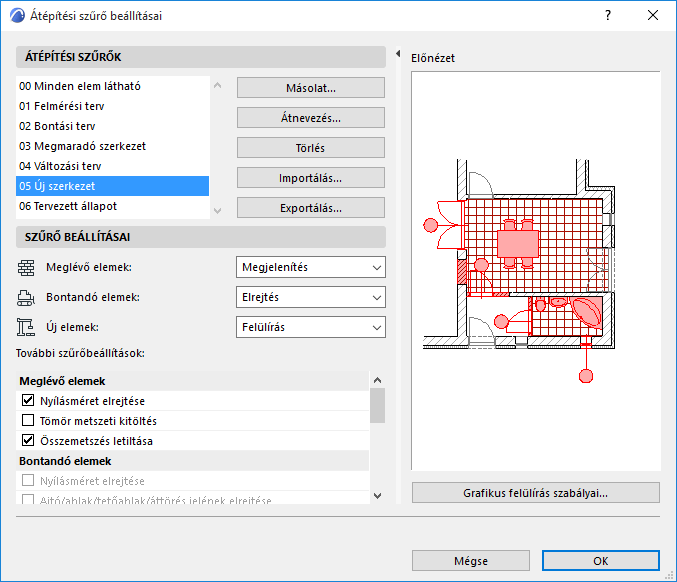Click the Másolat... button
Screen dimensions: 677x582
[x=311, y=88]
